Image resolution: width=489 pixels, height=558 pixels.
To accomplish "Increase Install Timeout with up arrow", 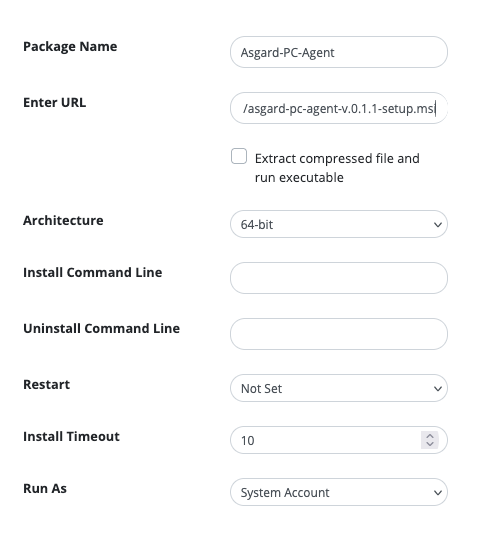I will pyautogui.click(x=430, y=436).
